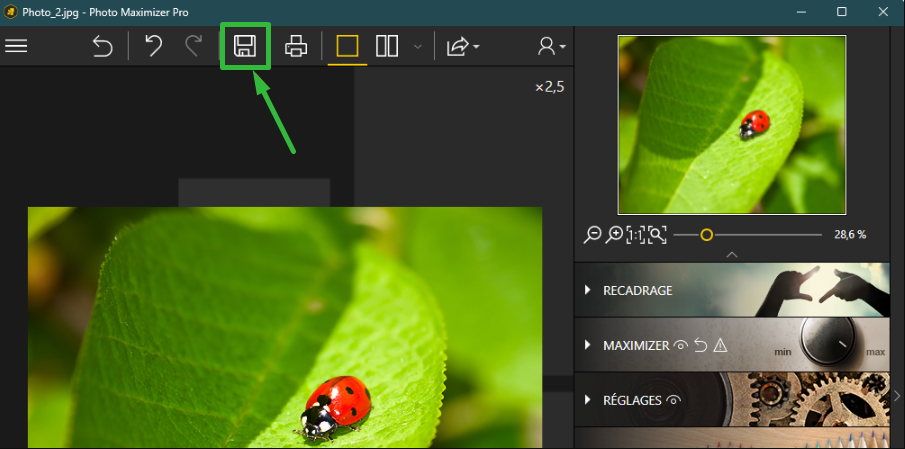
Task: Click the MAXIMIZER warning triangle icon
Action: pyautogui.click(x=720, y=346)
